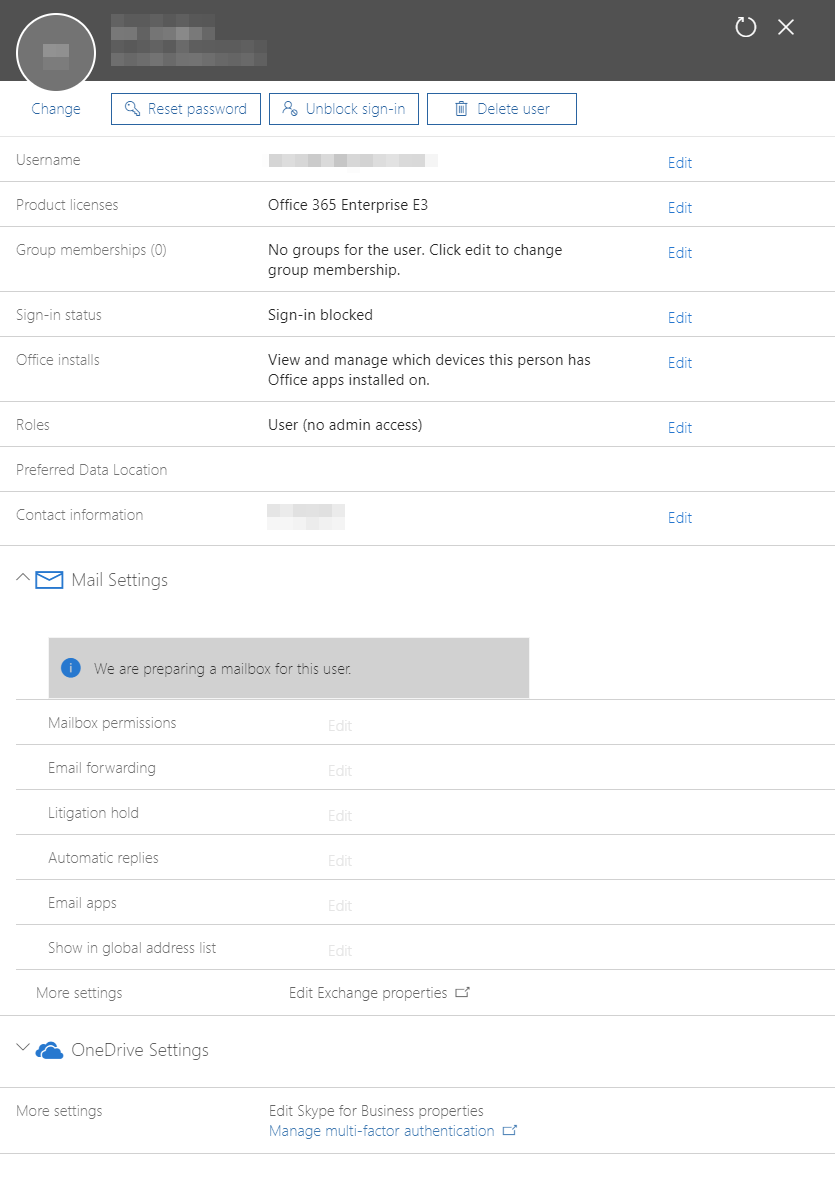Click the Reset password button
Image resolution: width=835 pixels, height=1179 pixels.
pyautogui.click(x=186, y=109)
